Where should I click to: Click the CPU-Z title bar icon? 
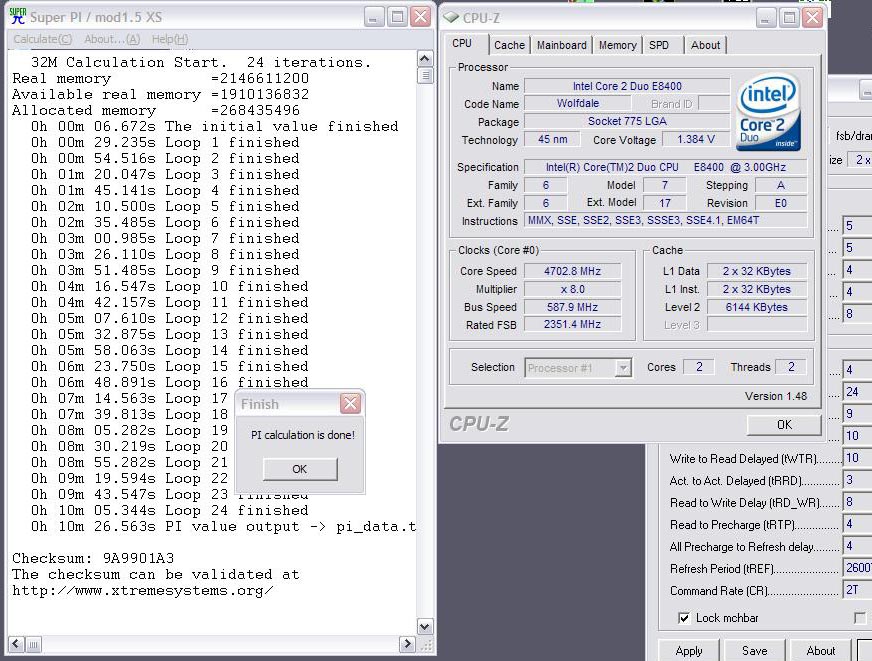click(x=451, y=17)
